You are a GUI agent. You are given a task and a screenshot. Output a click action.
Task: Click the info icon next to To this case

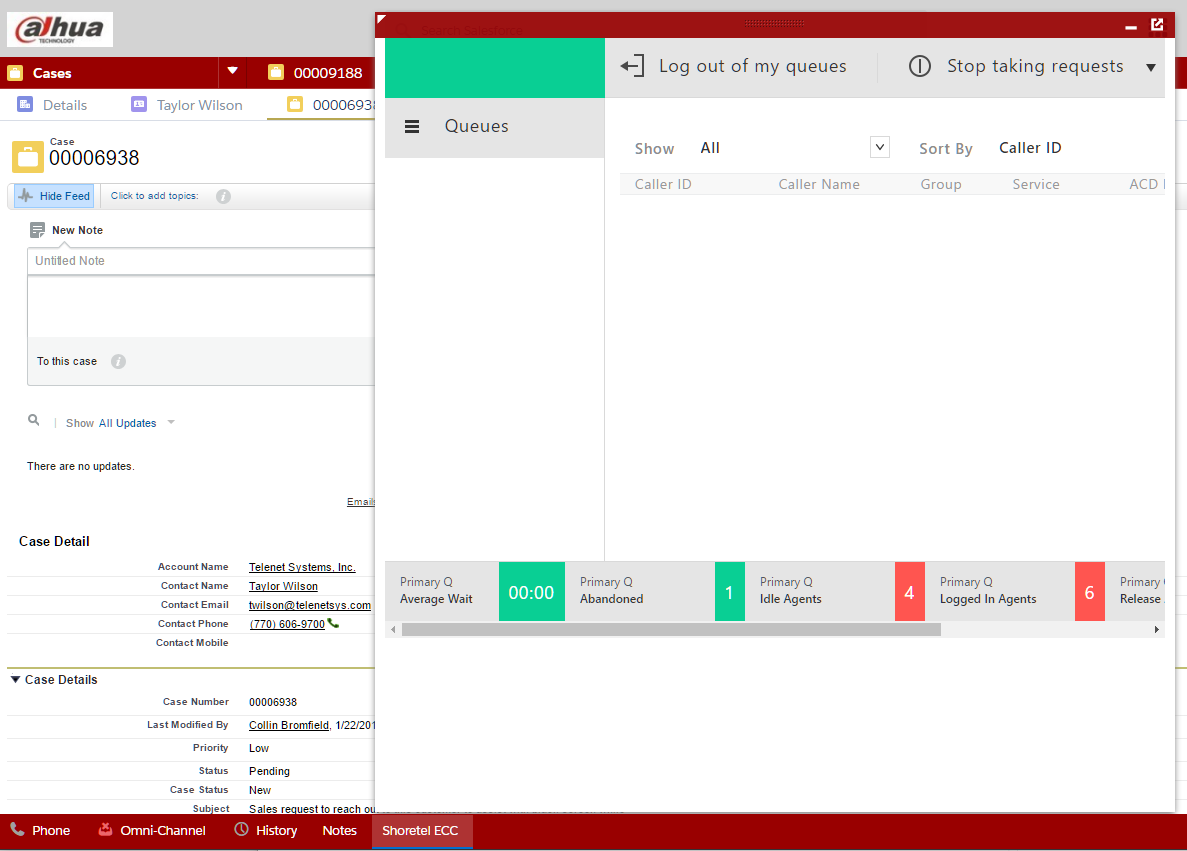[x=118, y=362]
